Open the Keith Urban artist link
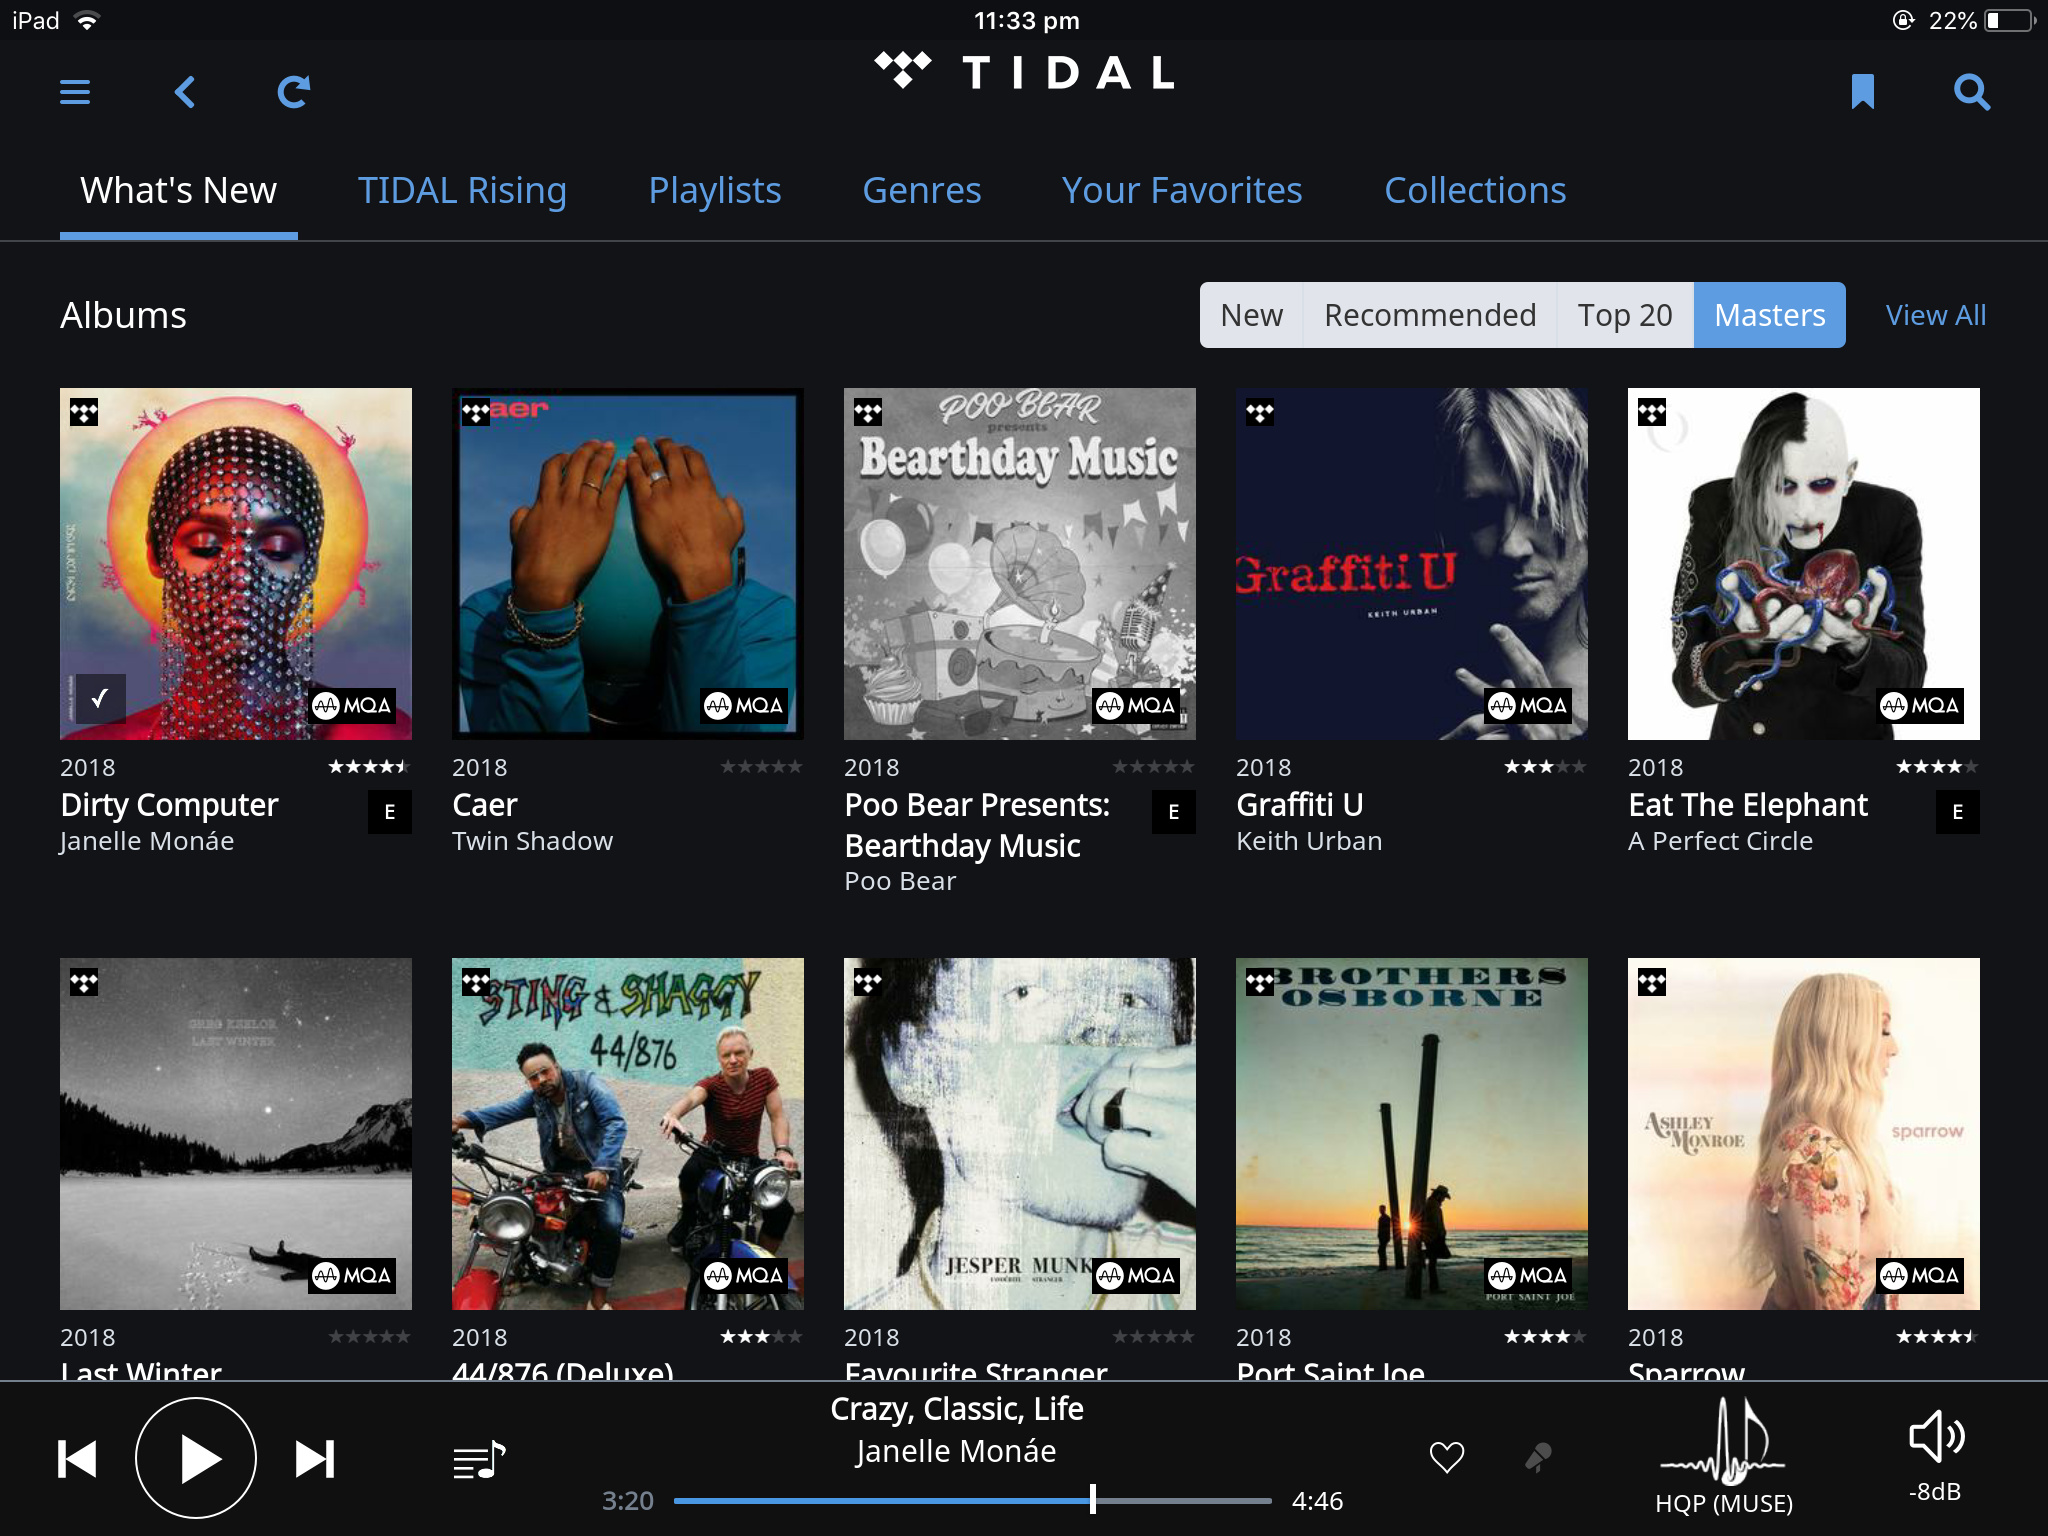2048x1536 pixels. [1309, 841]
